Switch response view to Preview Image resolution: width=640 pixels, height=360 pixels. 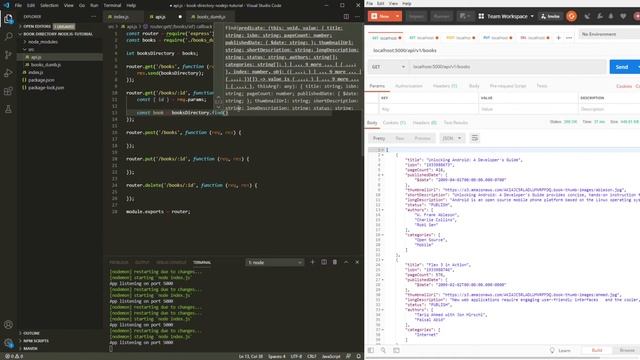[422, 138]
